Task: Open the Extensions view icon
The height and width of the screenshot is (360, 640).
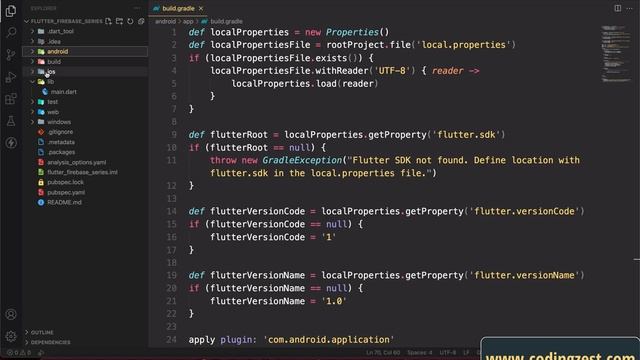Action: point(11,99)
